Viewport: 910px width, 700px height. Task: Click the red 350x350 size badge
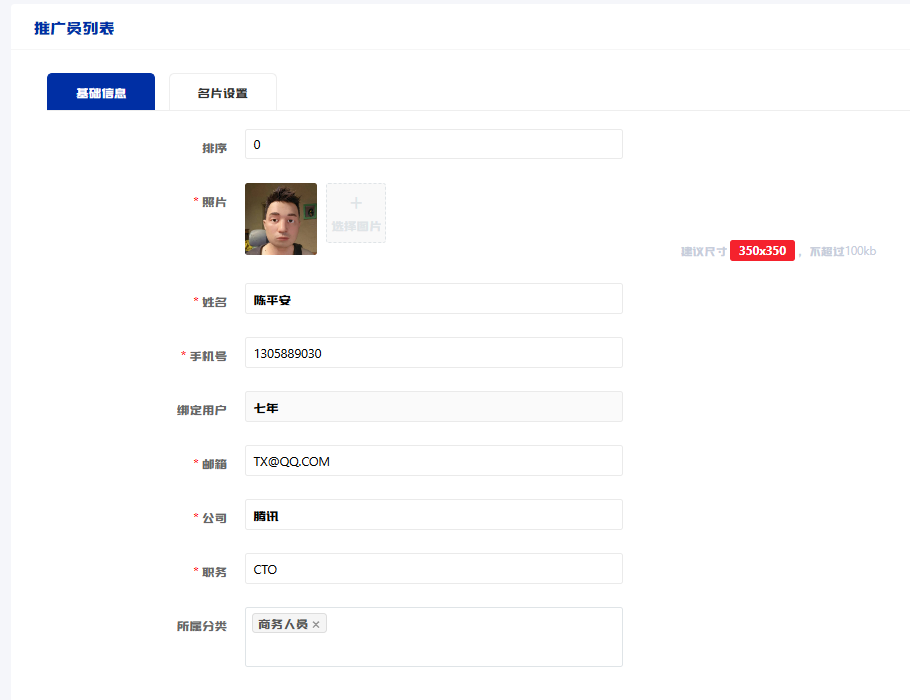[x=762, y=251]
